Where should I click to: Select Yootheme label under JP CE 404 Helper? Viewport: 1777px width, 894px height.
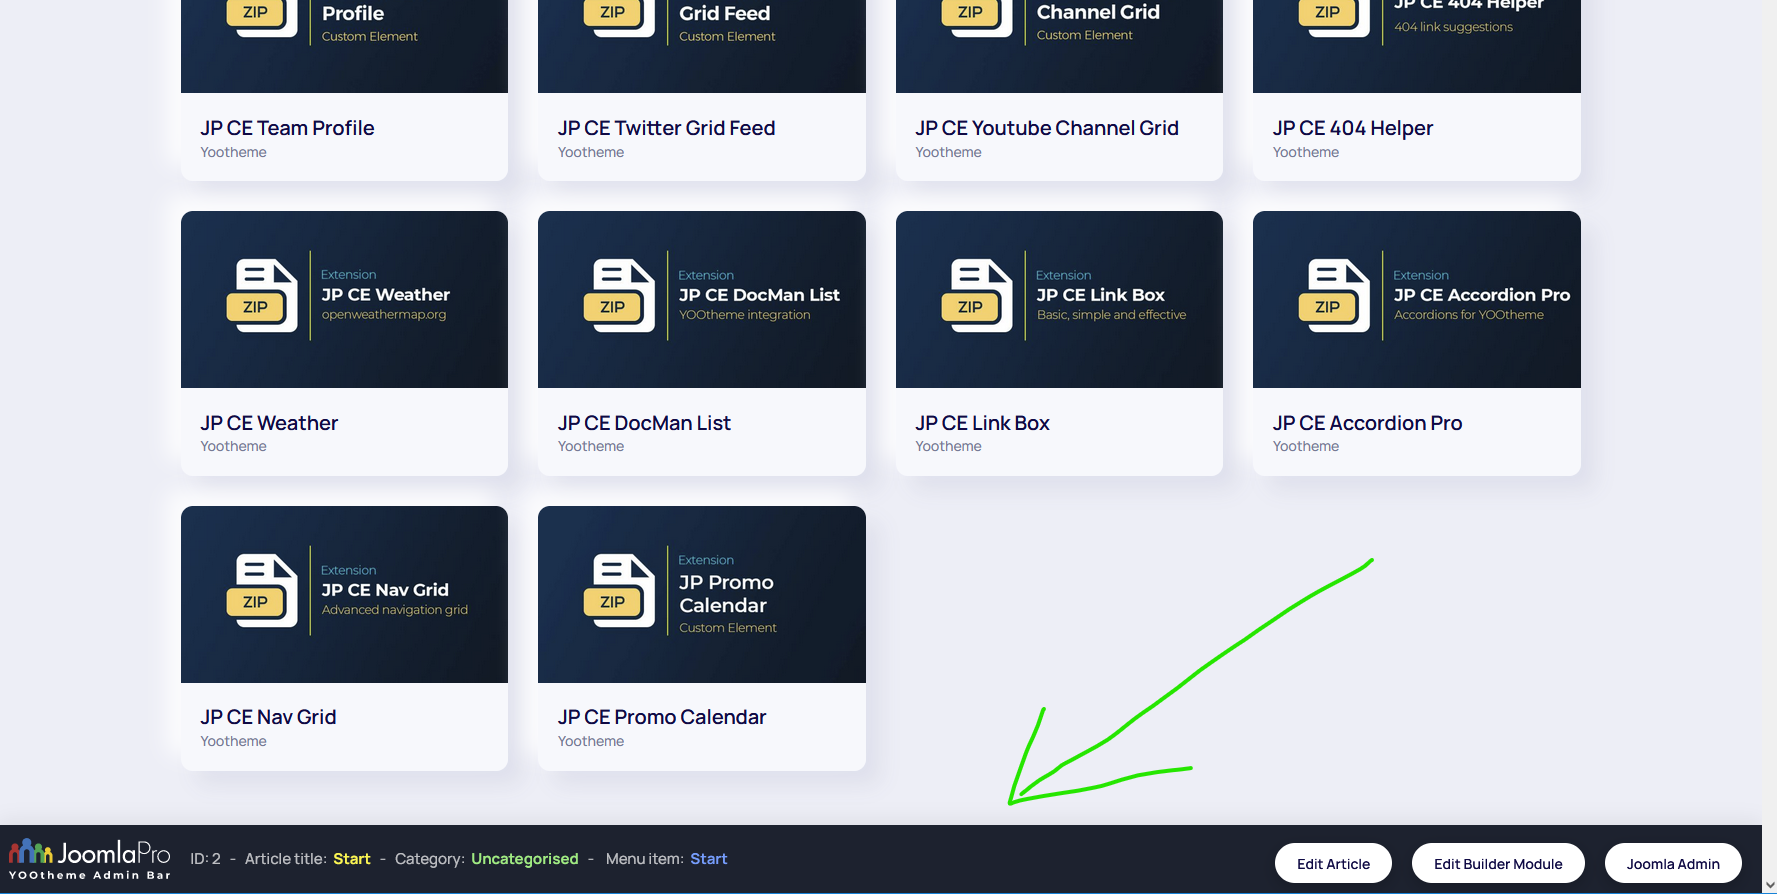pos(1306,152)
